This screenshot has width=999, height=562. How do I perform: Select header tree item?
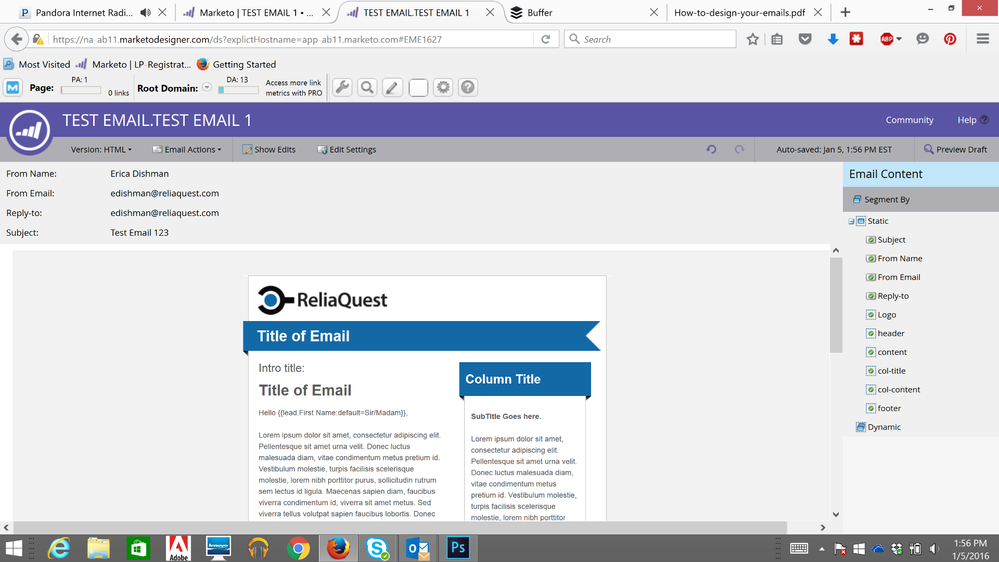coord(891,333)
